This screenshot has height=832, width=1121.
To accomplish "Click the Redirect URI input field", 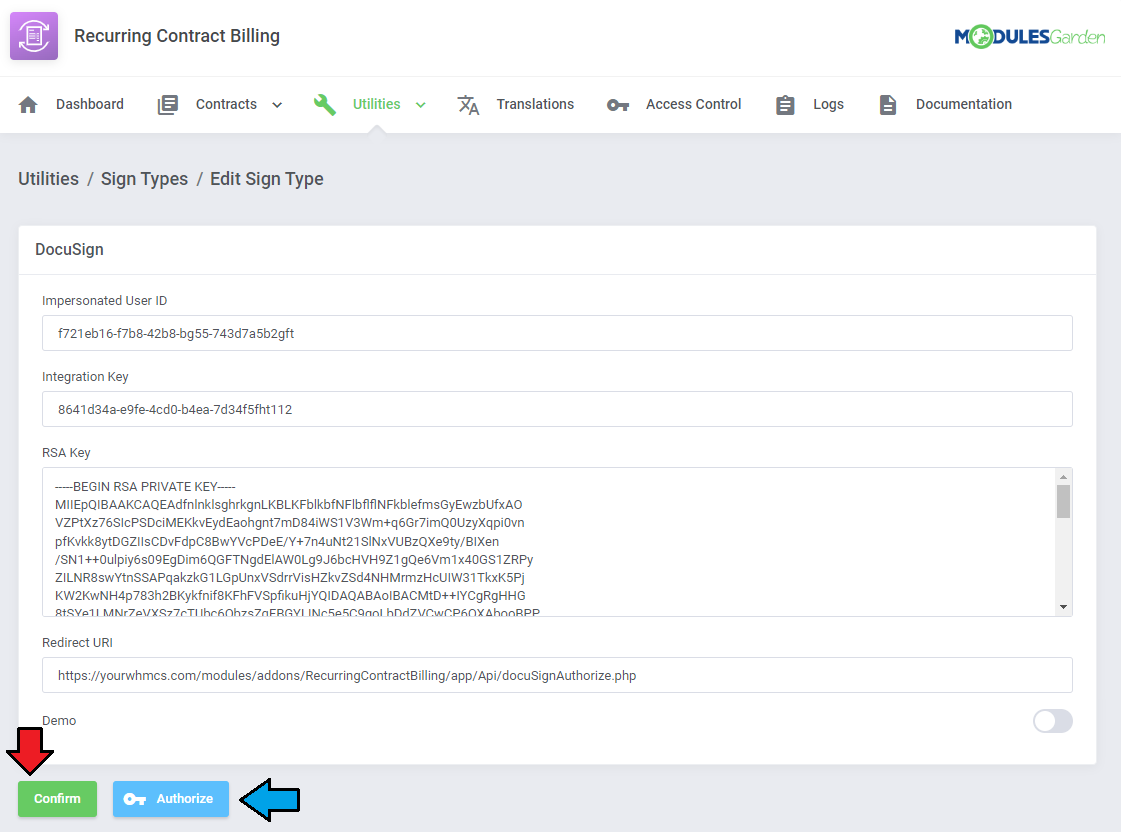I will pos(557,675).
